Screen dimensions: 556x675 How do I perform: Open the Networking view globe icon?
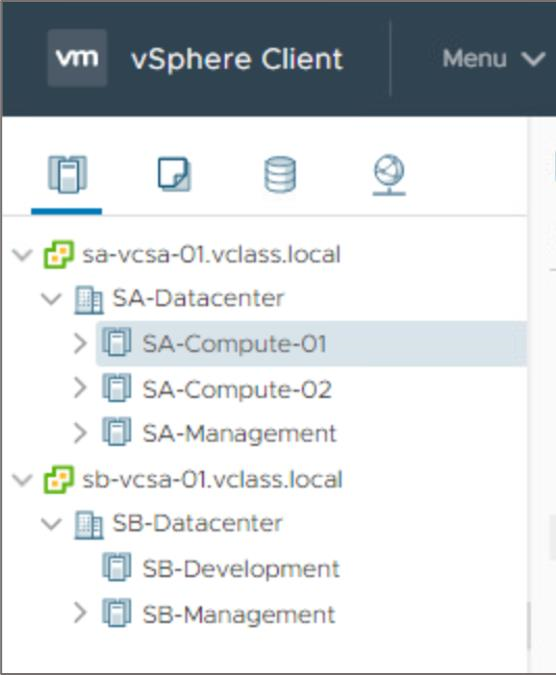click(389, 175)
